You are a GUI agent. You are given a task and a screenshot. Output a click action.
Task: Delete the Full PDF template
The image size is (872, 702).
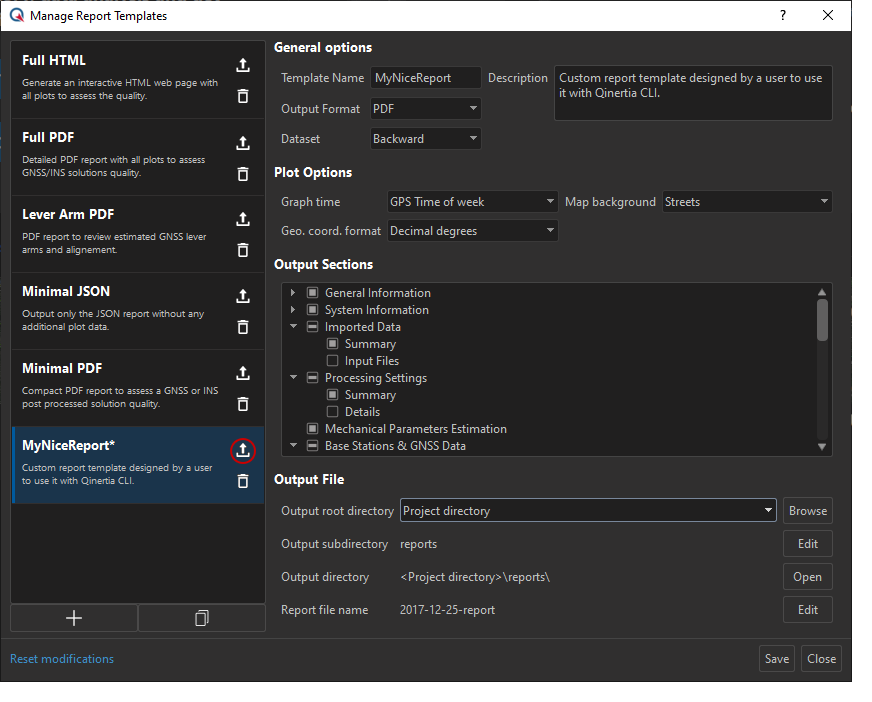coord(242,173)
